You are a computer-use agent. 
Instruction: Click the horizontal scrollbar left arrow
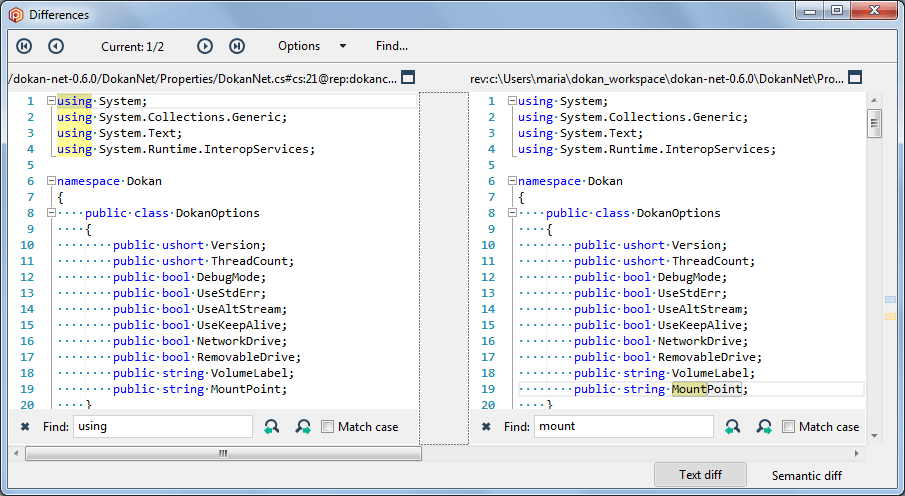(16, 454)
